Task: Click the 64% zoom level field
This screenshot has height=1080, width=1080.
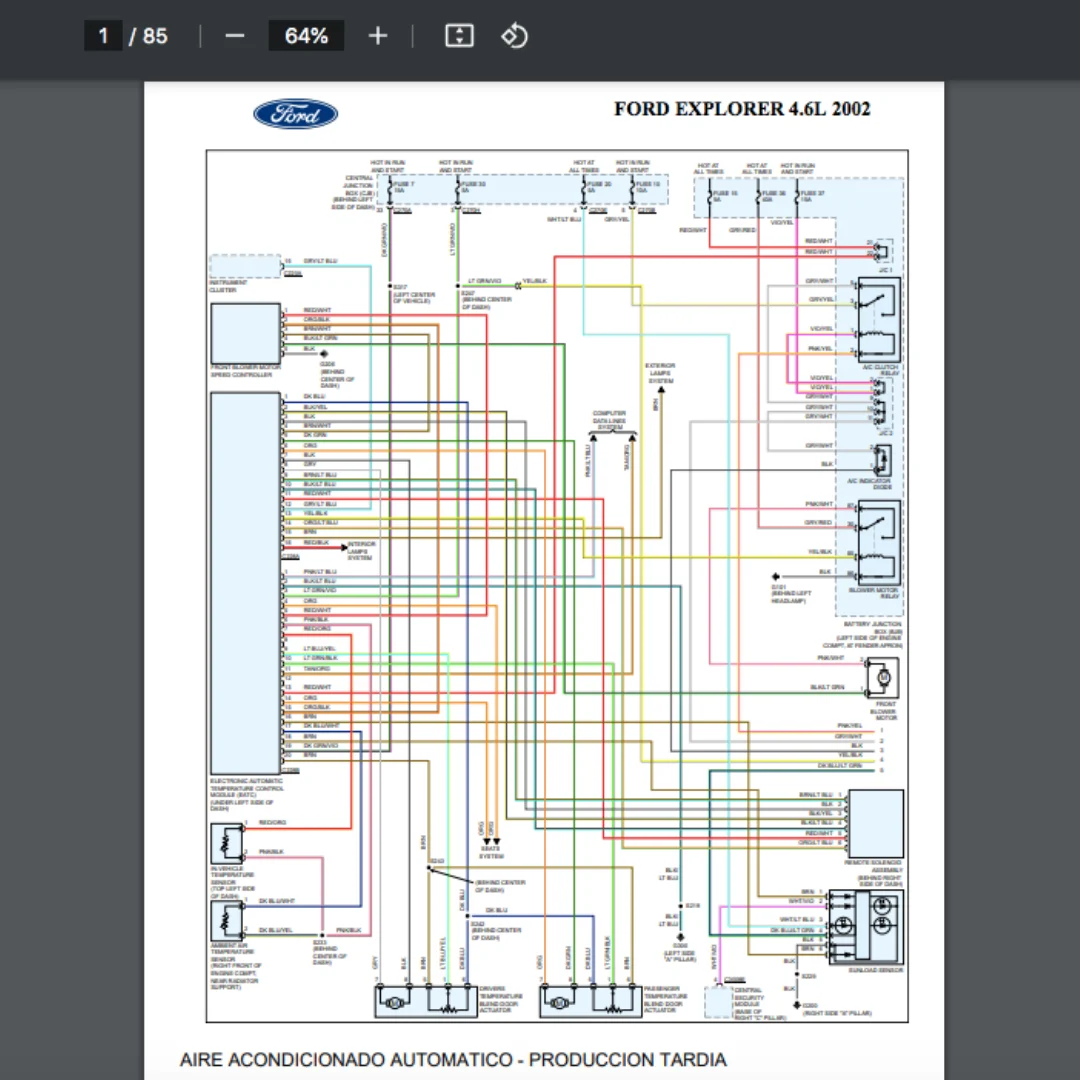Action: [306, 36]
